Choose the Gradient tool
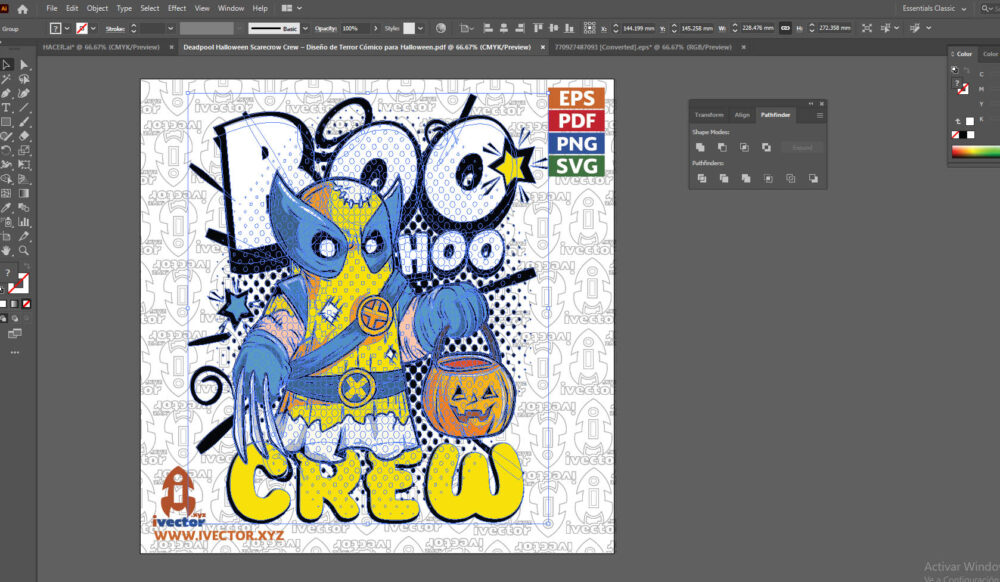Image resolution: width=1000 pixels, height=582 pixels. click(24, 193)
